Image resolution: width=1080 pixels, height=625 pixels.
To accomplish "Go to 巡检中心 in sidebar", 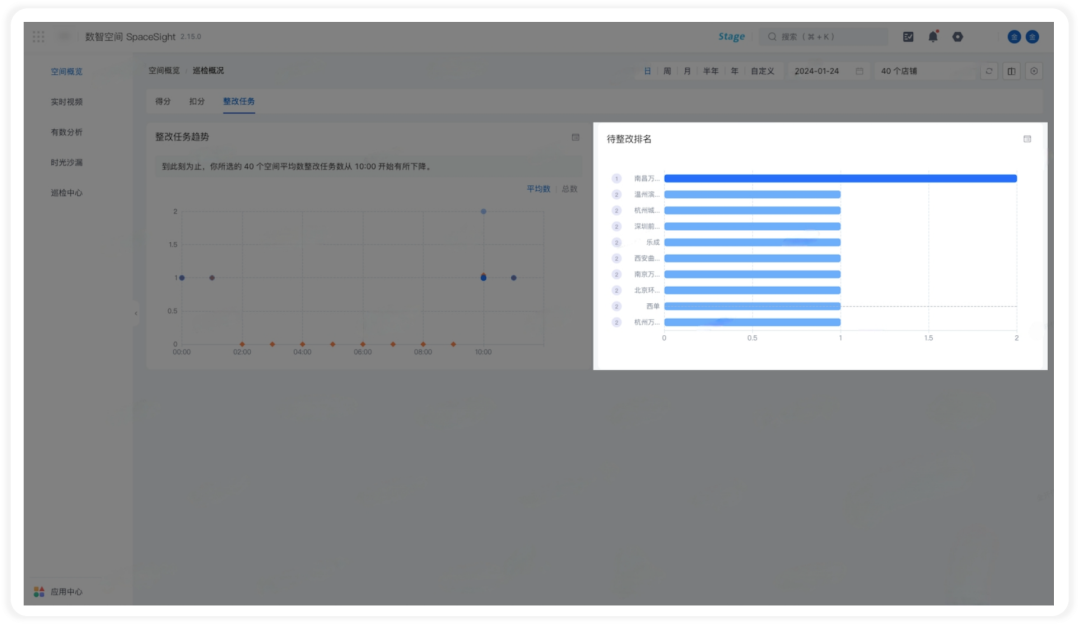I will click(x=66, y=193).
